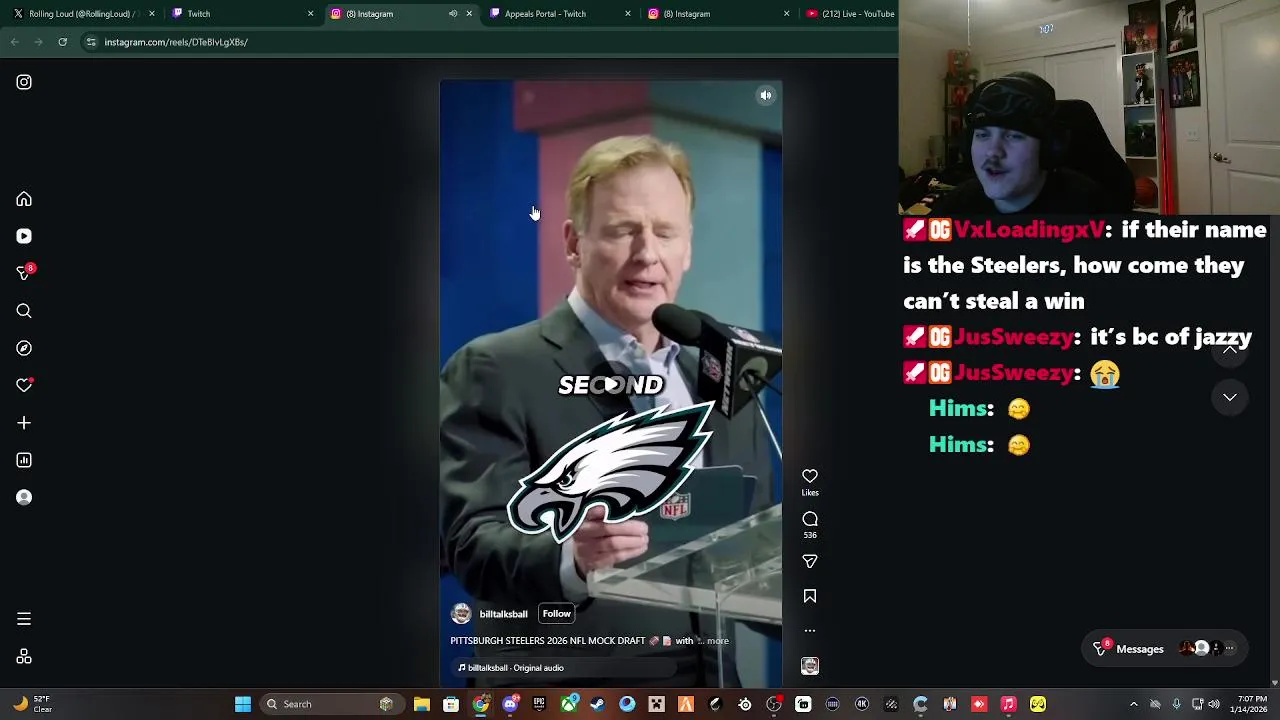Open Steam from the taskbar

[597, 704]
